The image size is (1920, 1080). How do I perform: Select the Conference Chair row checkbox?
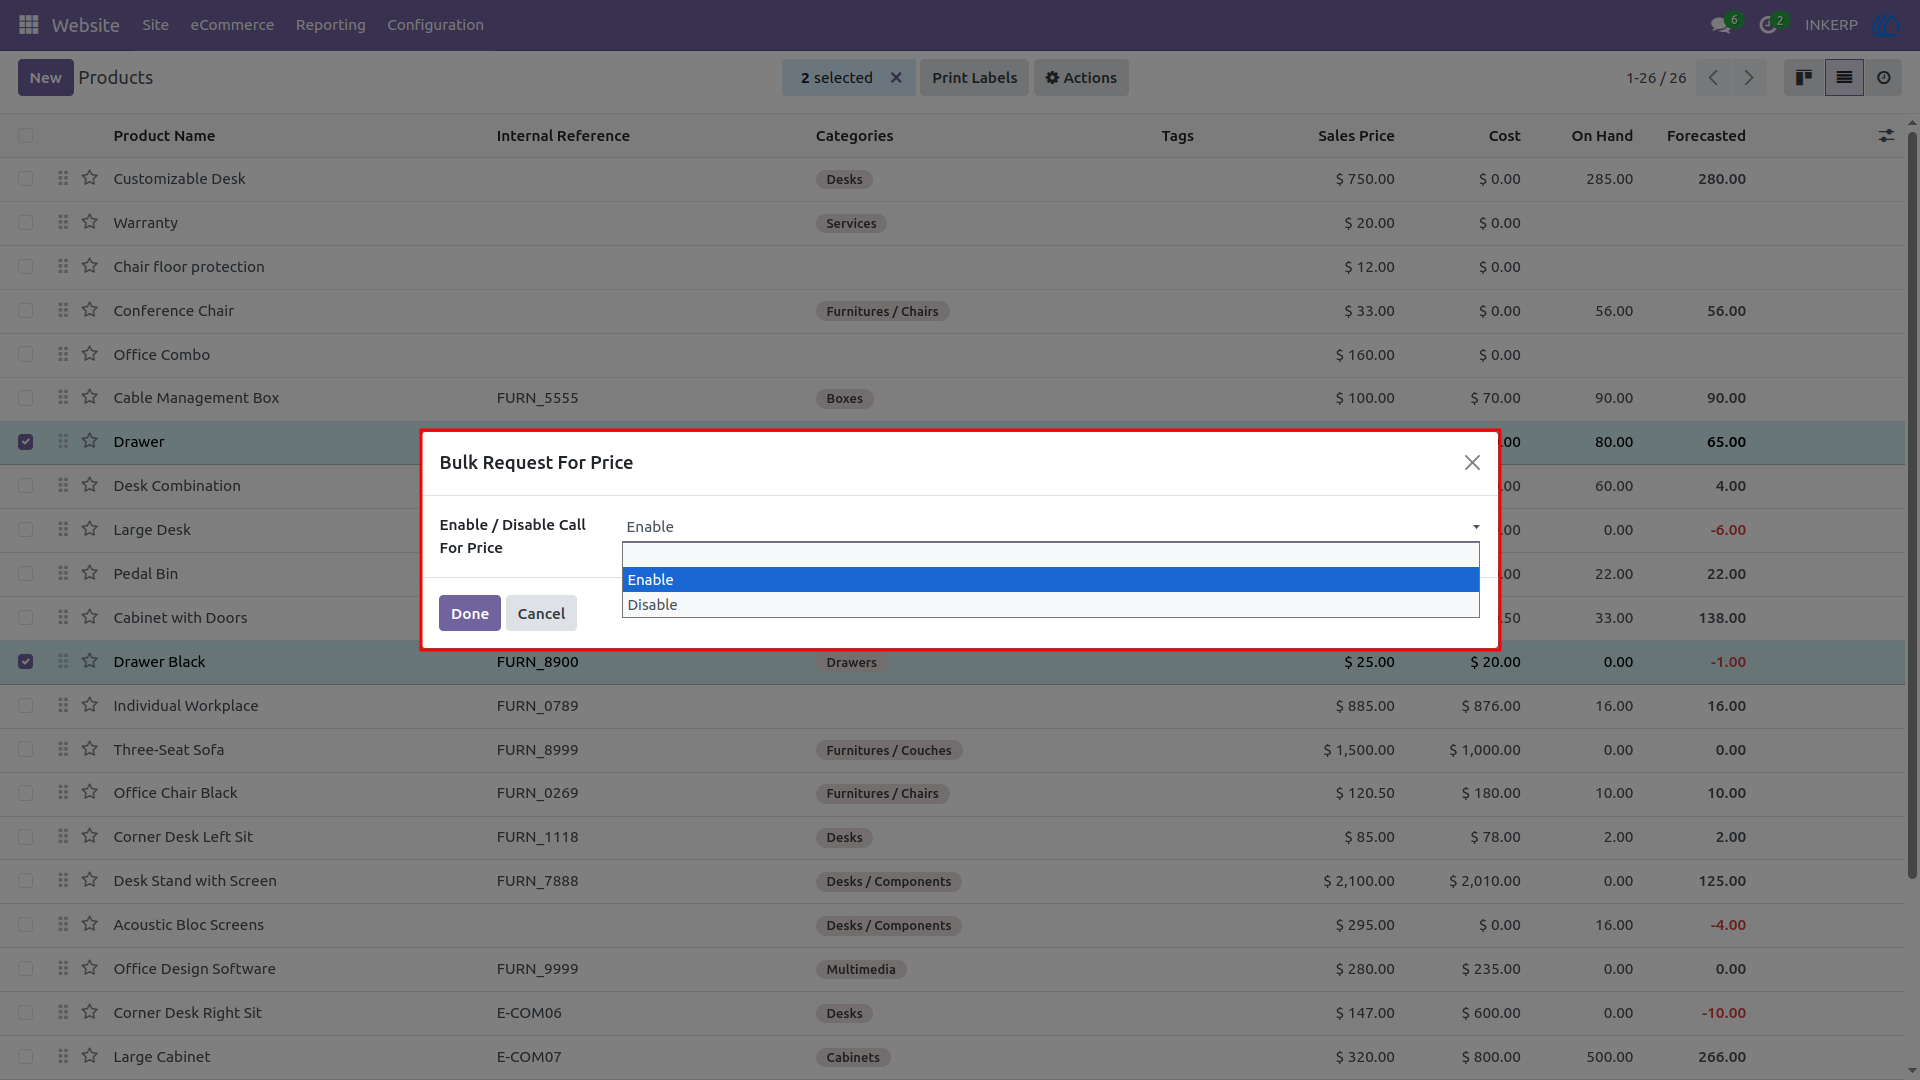26,311
